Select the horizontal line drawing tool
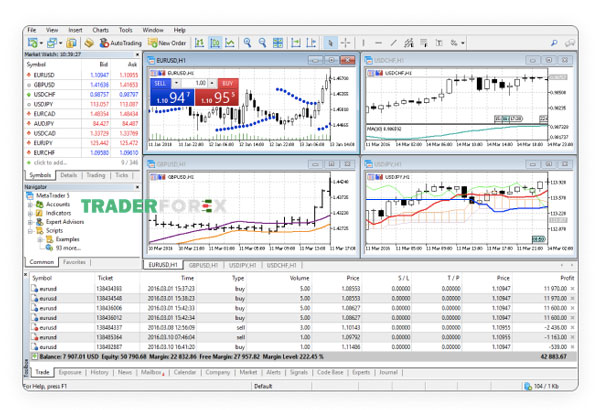Screen dimensions: 600x410 (378, 43)
